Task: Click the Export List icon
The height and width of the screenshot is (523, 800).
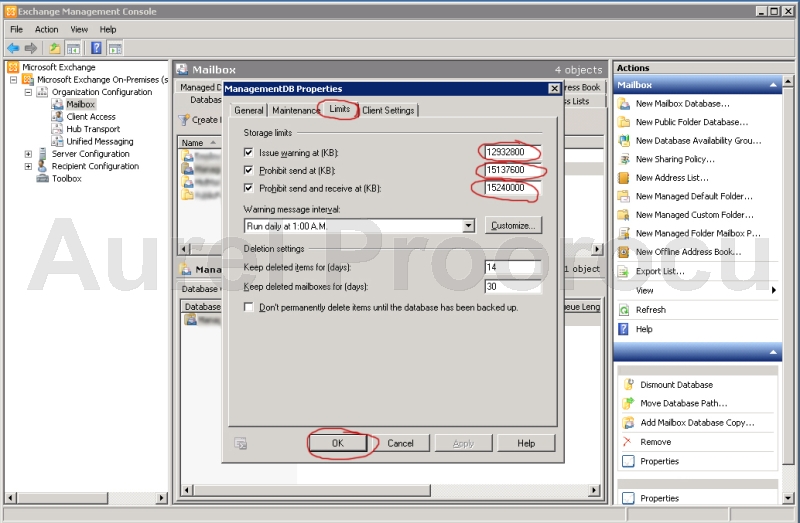Action: 623,271
